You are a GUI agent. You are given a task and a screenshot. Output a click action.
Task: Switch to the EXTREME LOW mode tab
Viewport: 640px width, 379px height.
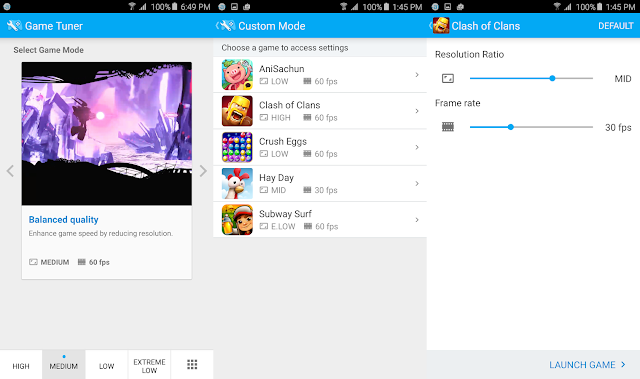point(149,364)
